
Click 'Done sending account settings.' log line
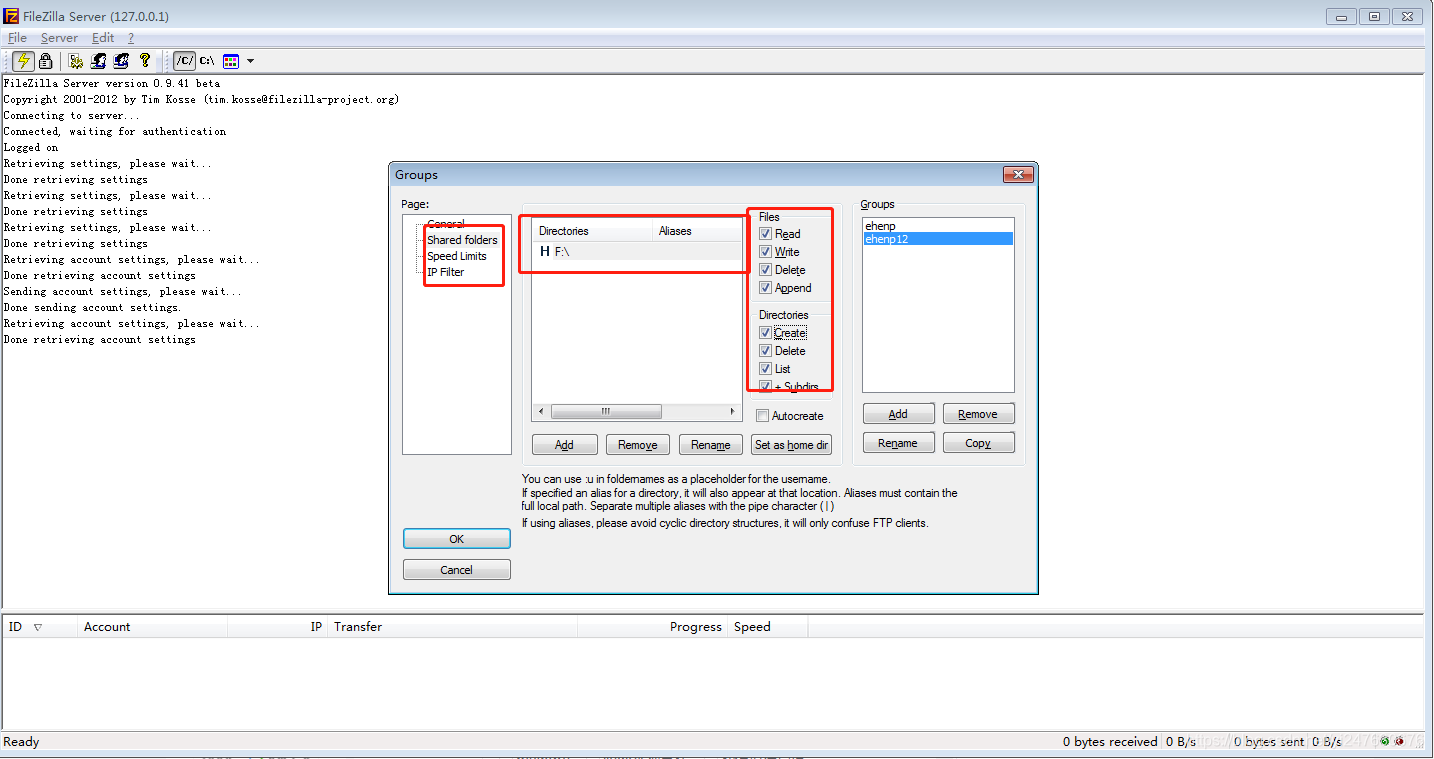pyautogui.click(x=92, y=308)
